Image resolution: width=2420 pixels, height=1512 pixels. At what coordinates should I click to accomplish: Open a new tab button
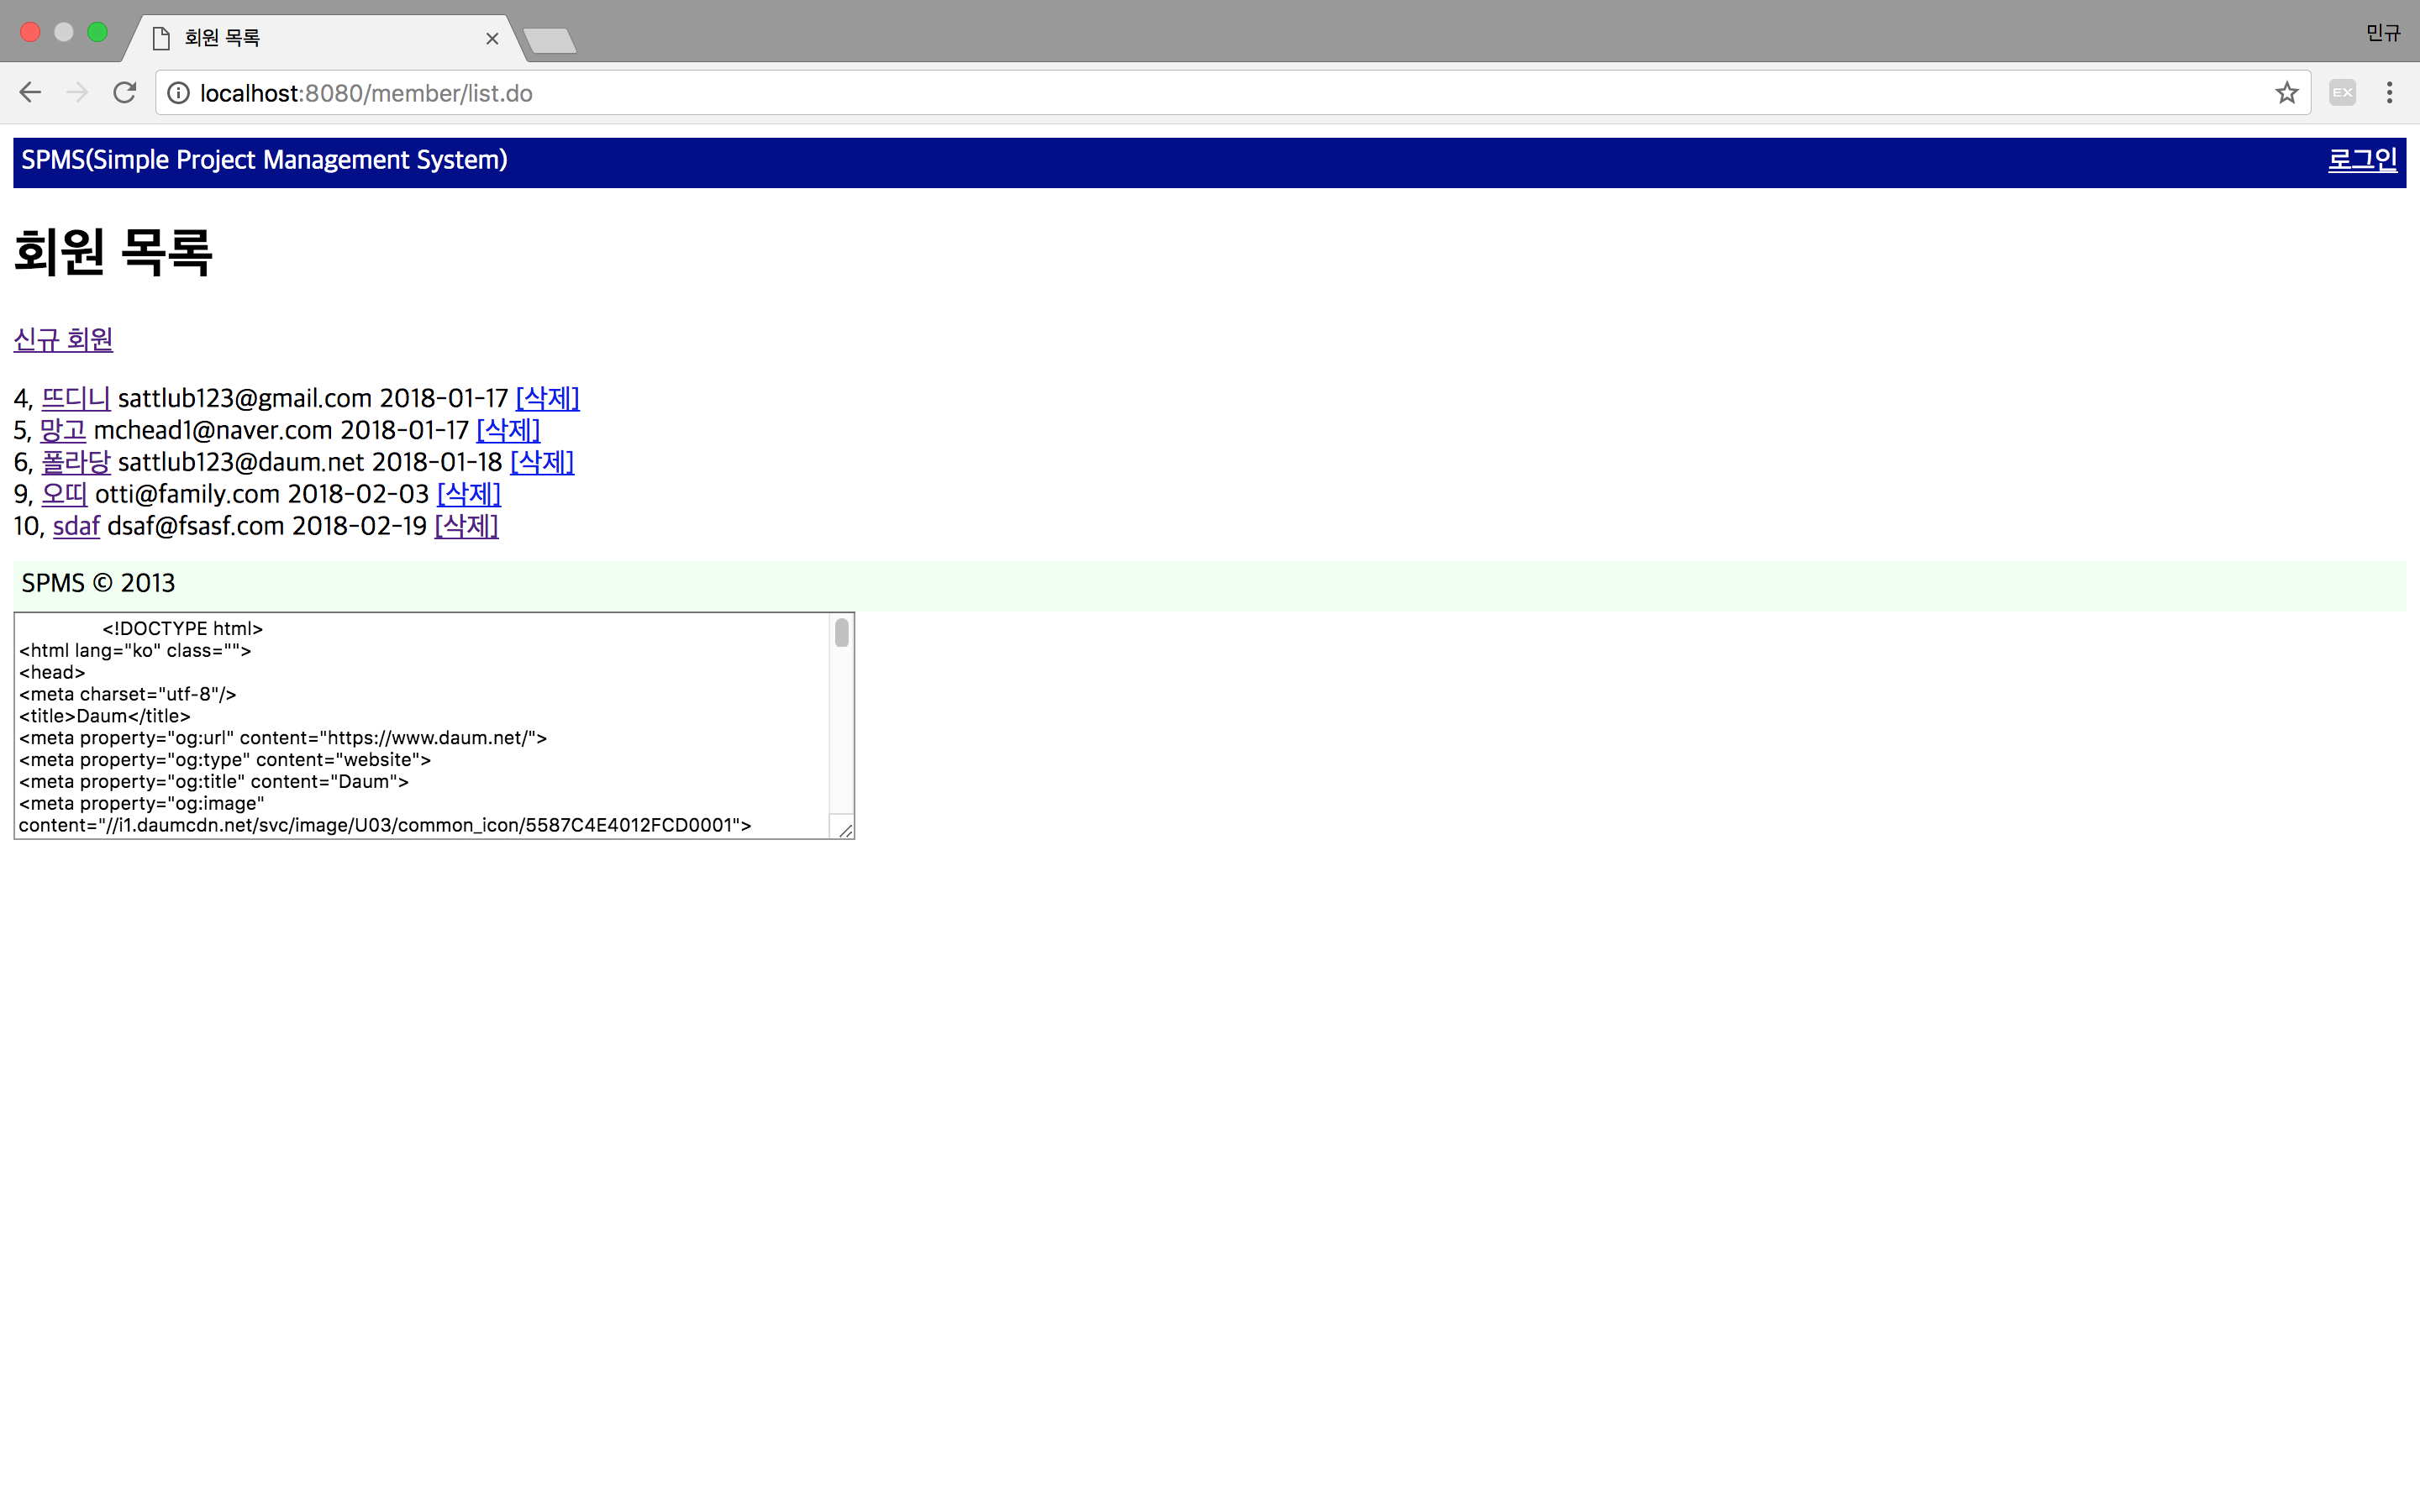(549, 41)
